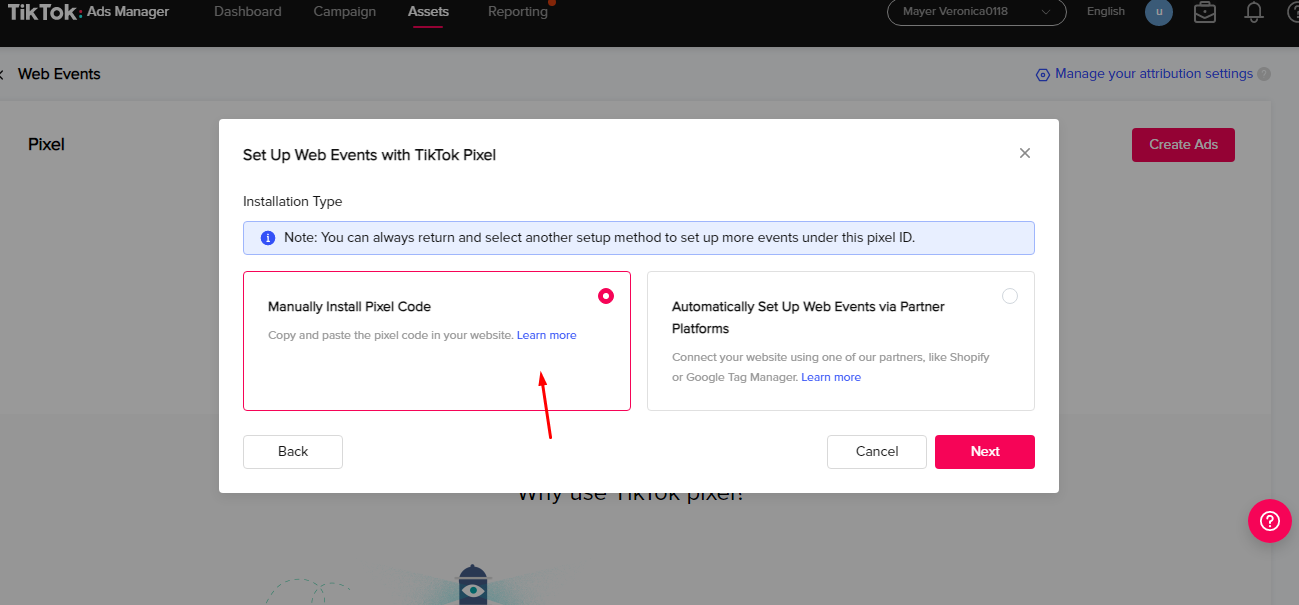Open the Assets menu
The height and width of the screenshot is (605, 1299).
pyautogui.click(x=428, y=12)
